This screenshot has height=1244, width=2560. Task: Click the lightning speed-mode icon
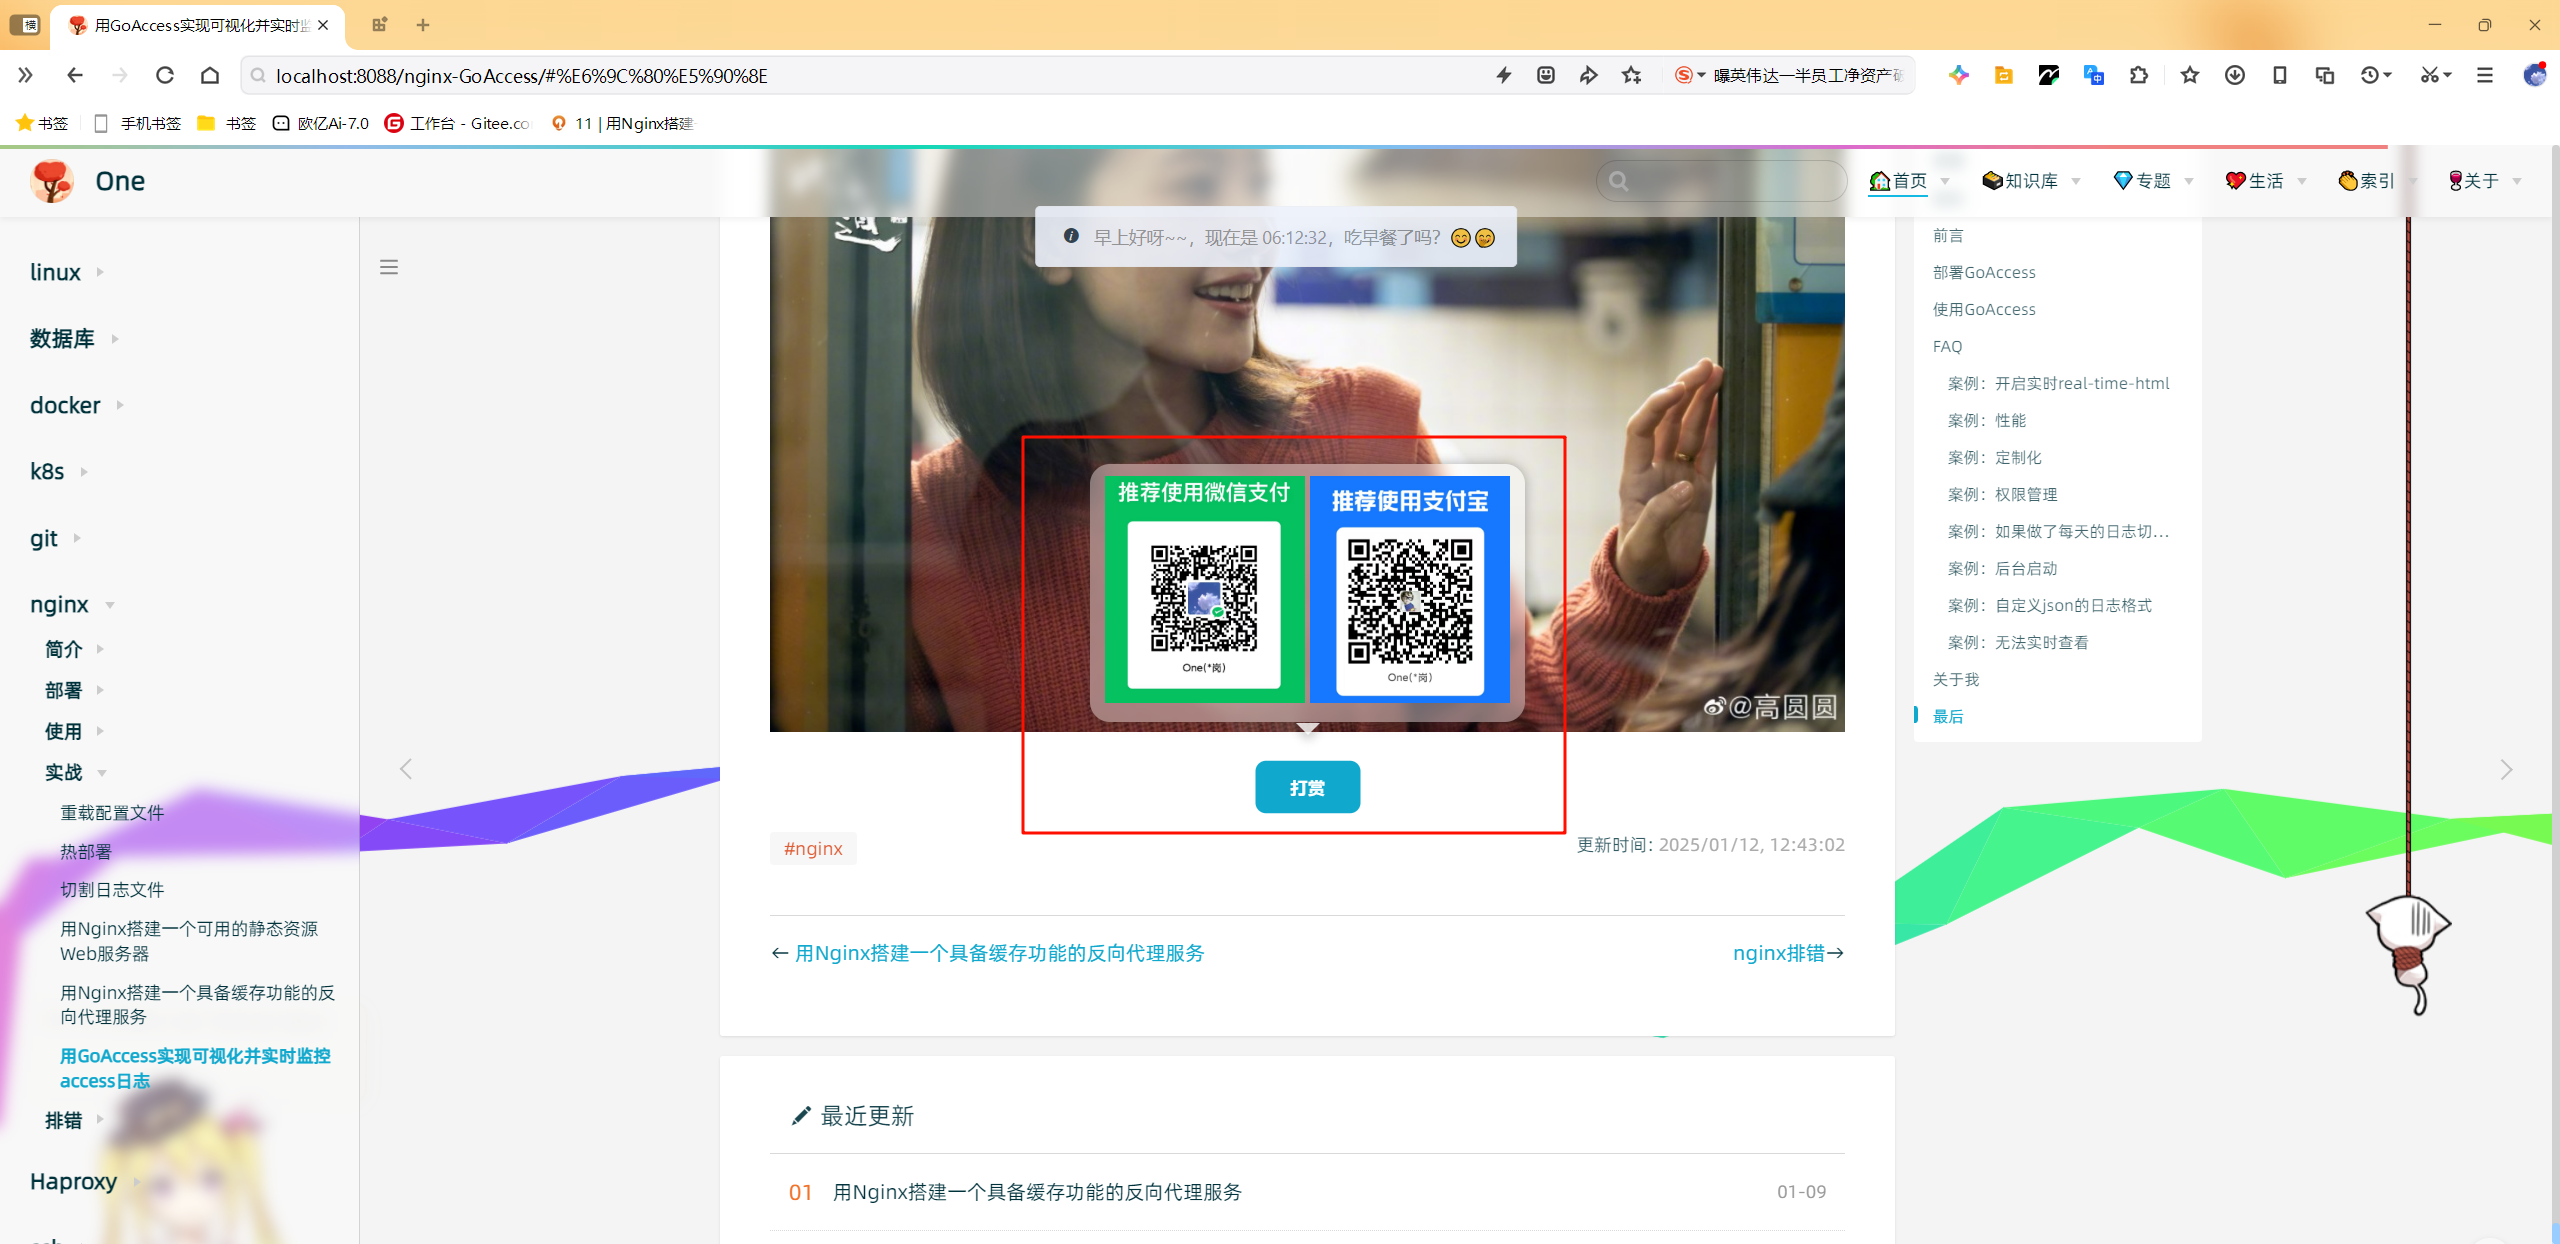[1504, 75]
